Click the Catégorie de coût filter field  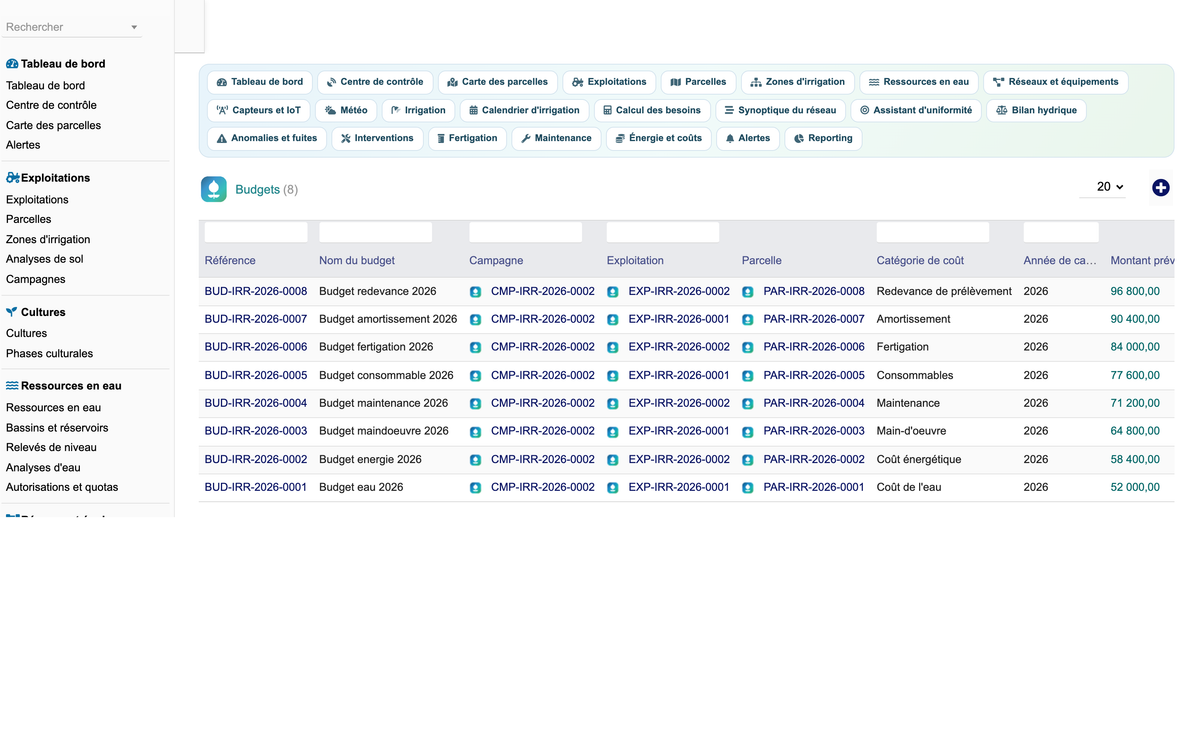[x=933, y=232]
